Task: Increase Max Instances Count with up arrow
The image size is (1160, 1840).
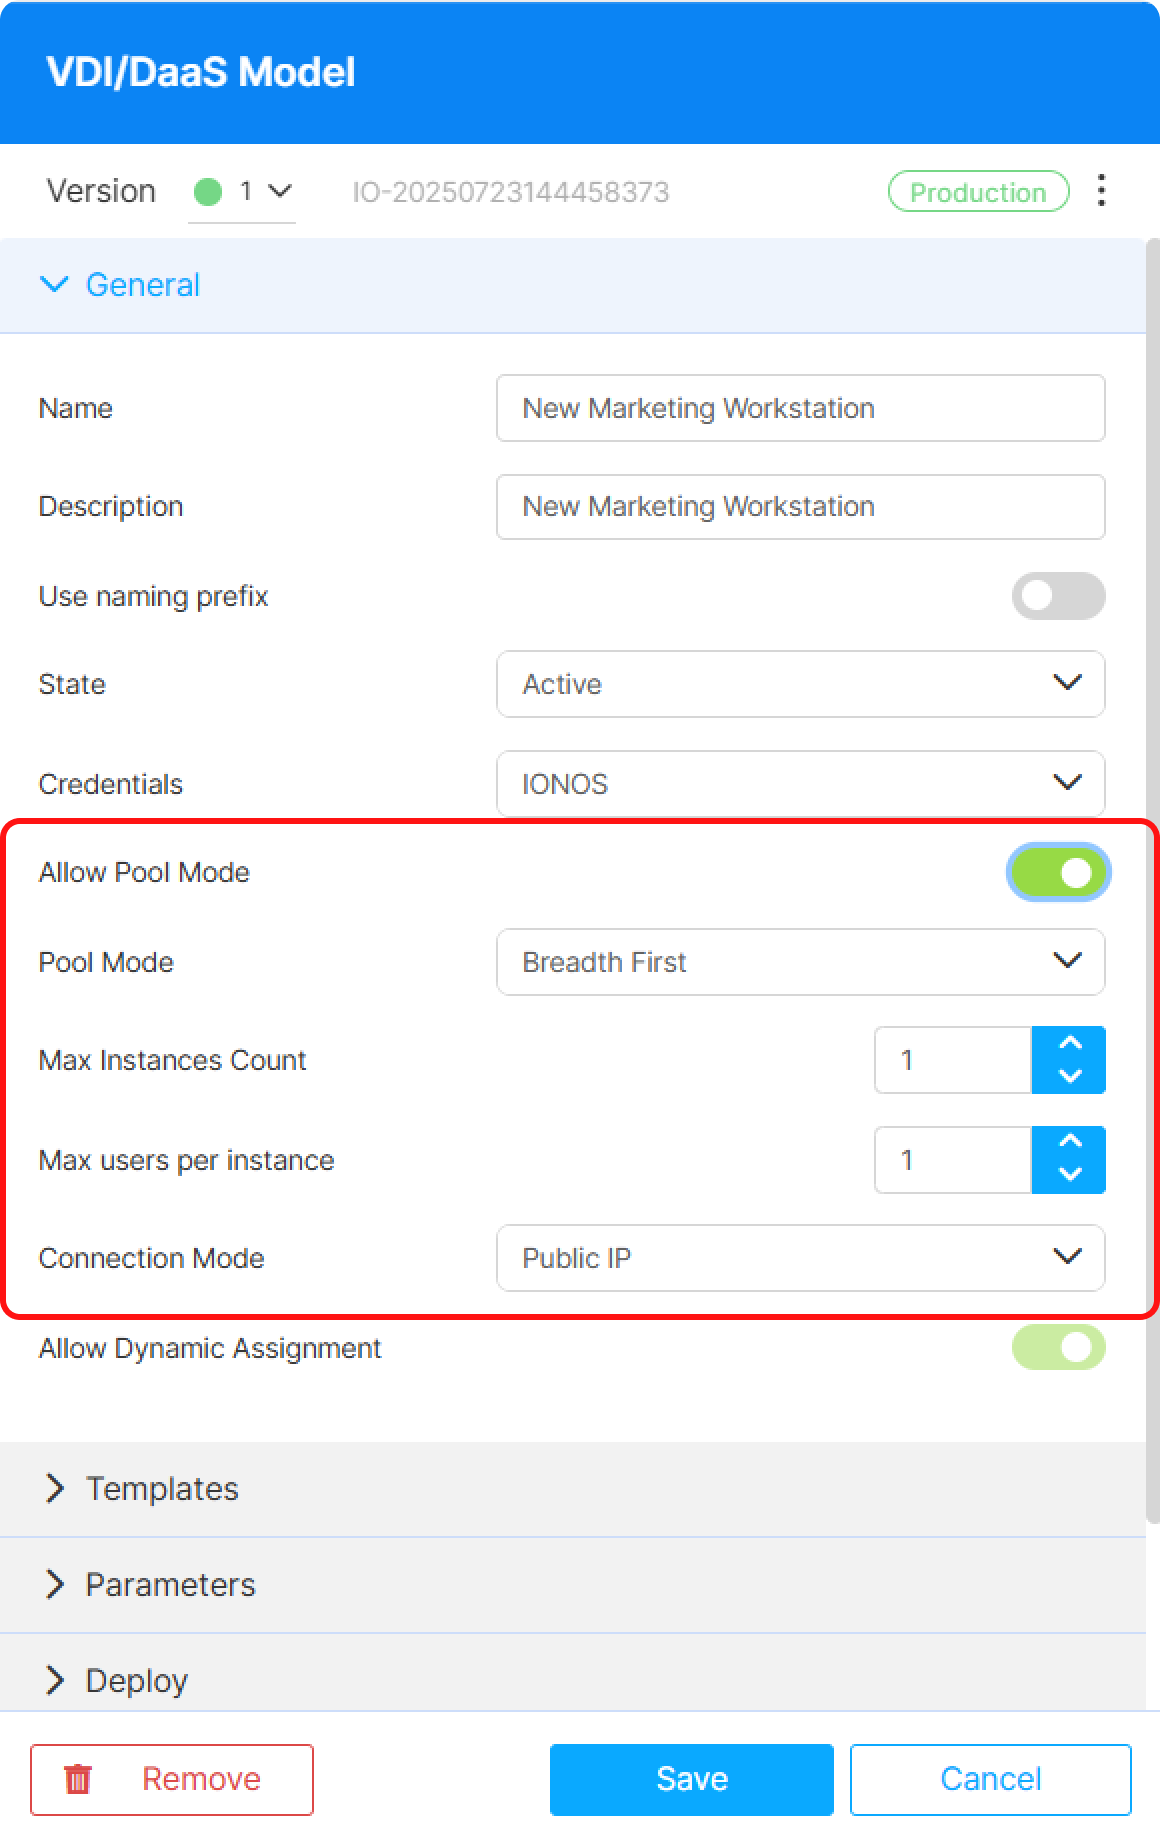Action: 1069,1043
